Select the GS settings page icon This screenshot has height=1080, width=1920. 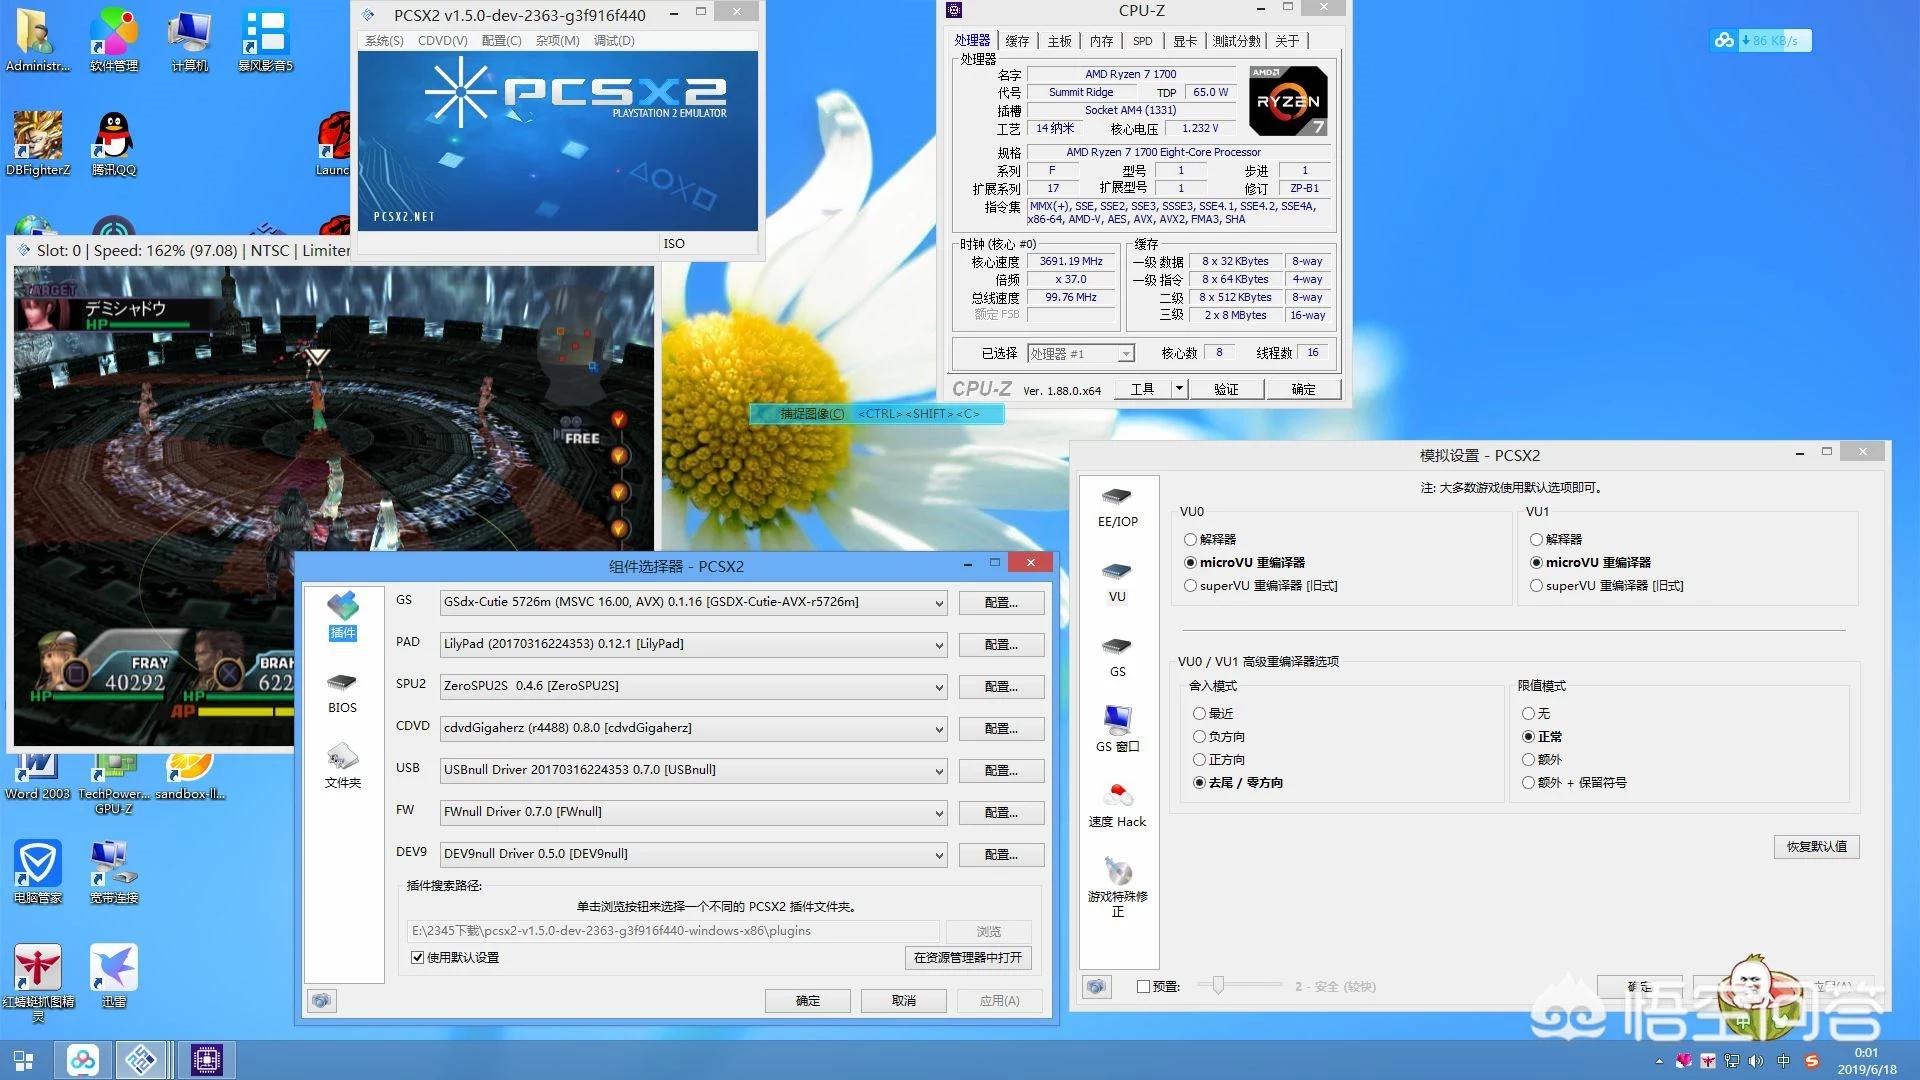tap(1117, 657)
